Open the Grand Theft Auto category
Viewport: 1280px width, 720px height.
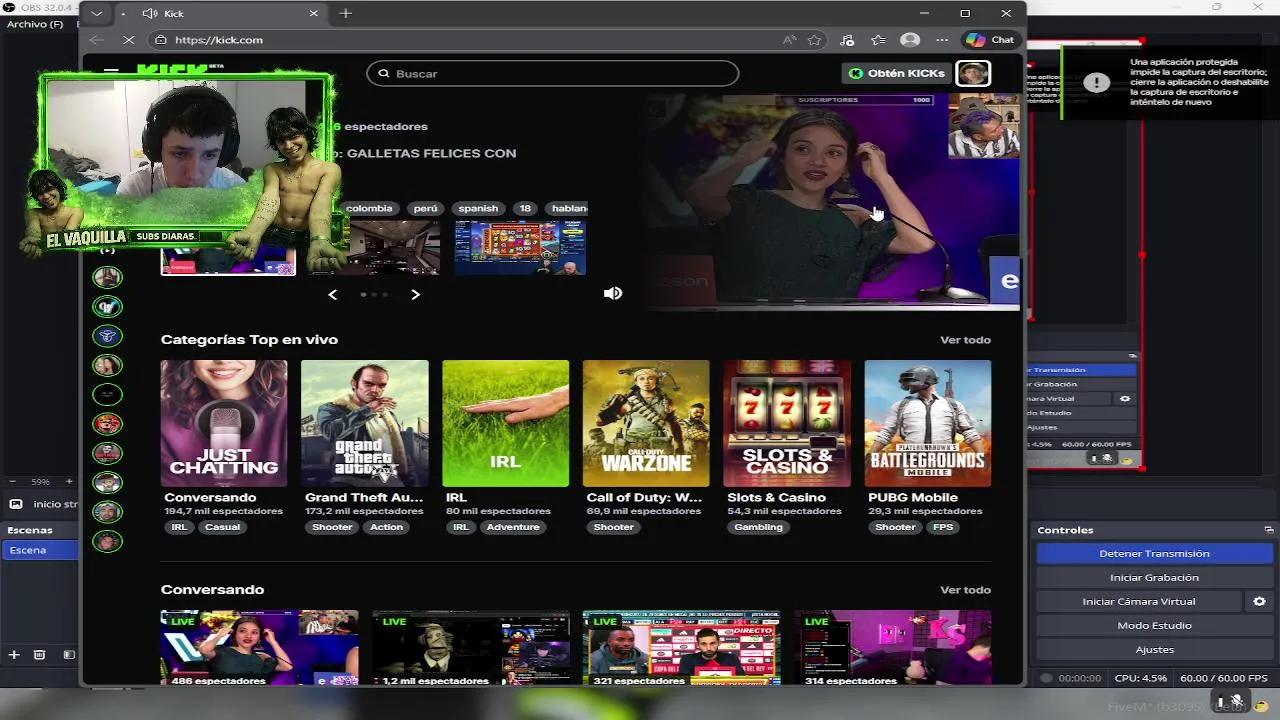[x=365, y=423]
